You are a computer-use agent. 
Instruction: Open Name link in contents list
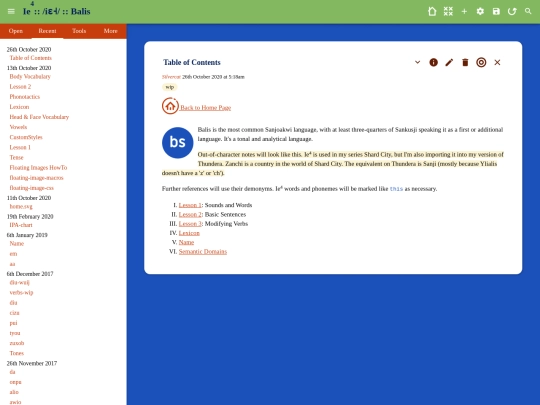tap(186, 242)
